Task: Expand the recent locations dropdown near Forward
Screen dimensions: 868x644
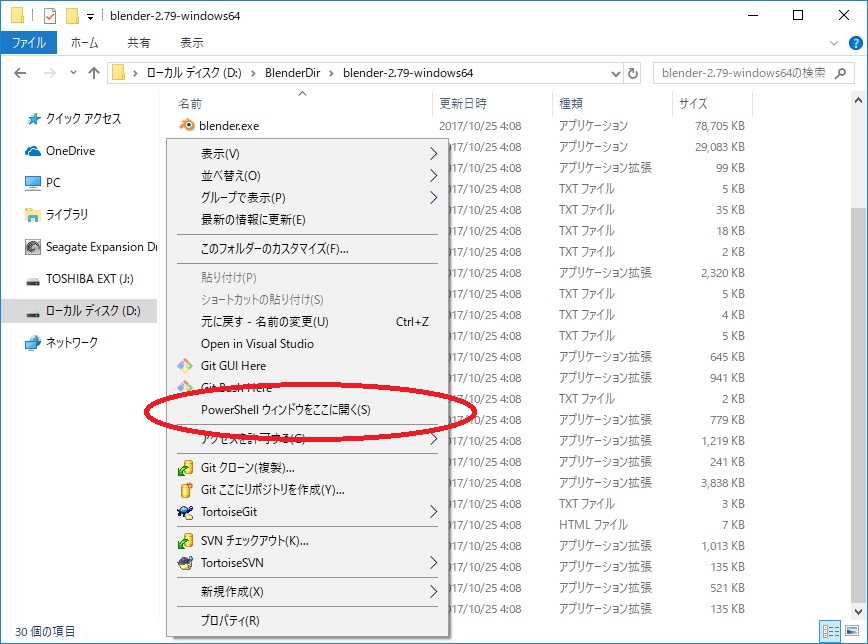Action: point(73,73)
